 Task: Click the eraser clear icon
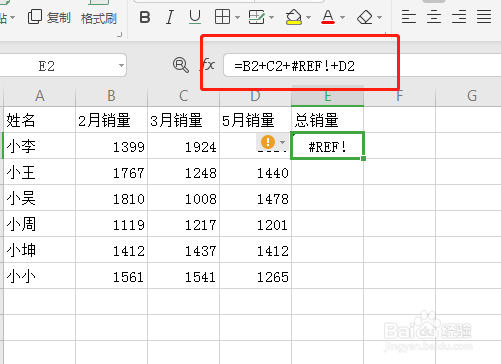tap(365, 17)
